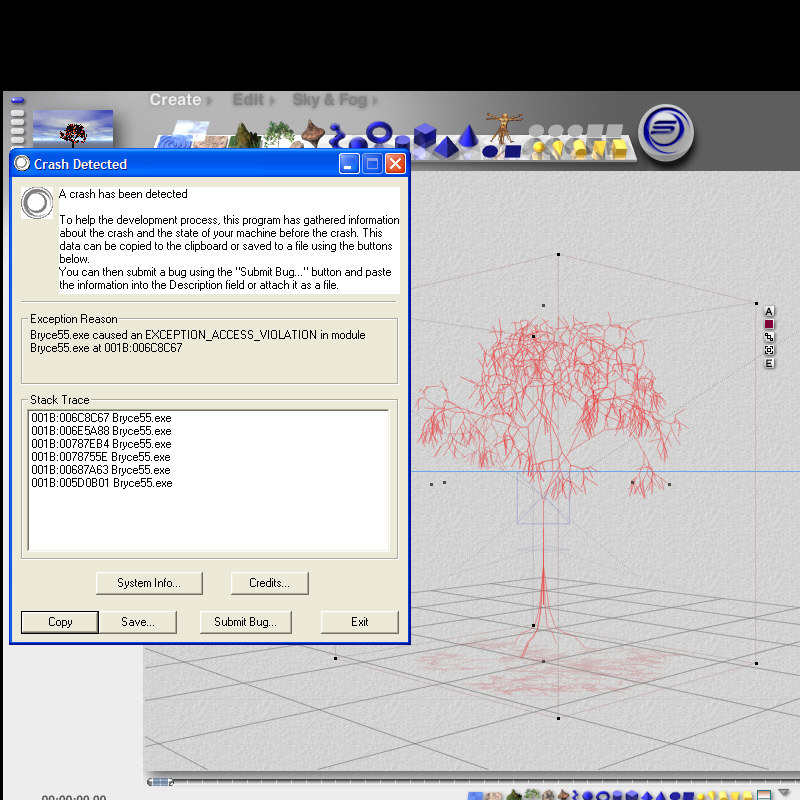This screenshot has width=800, height=800.
Task: Select stack trace line 001B:006E5A88 Bryce55.exe
Action: [101, 431]
